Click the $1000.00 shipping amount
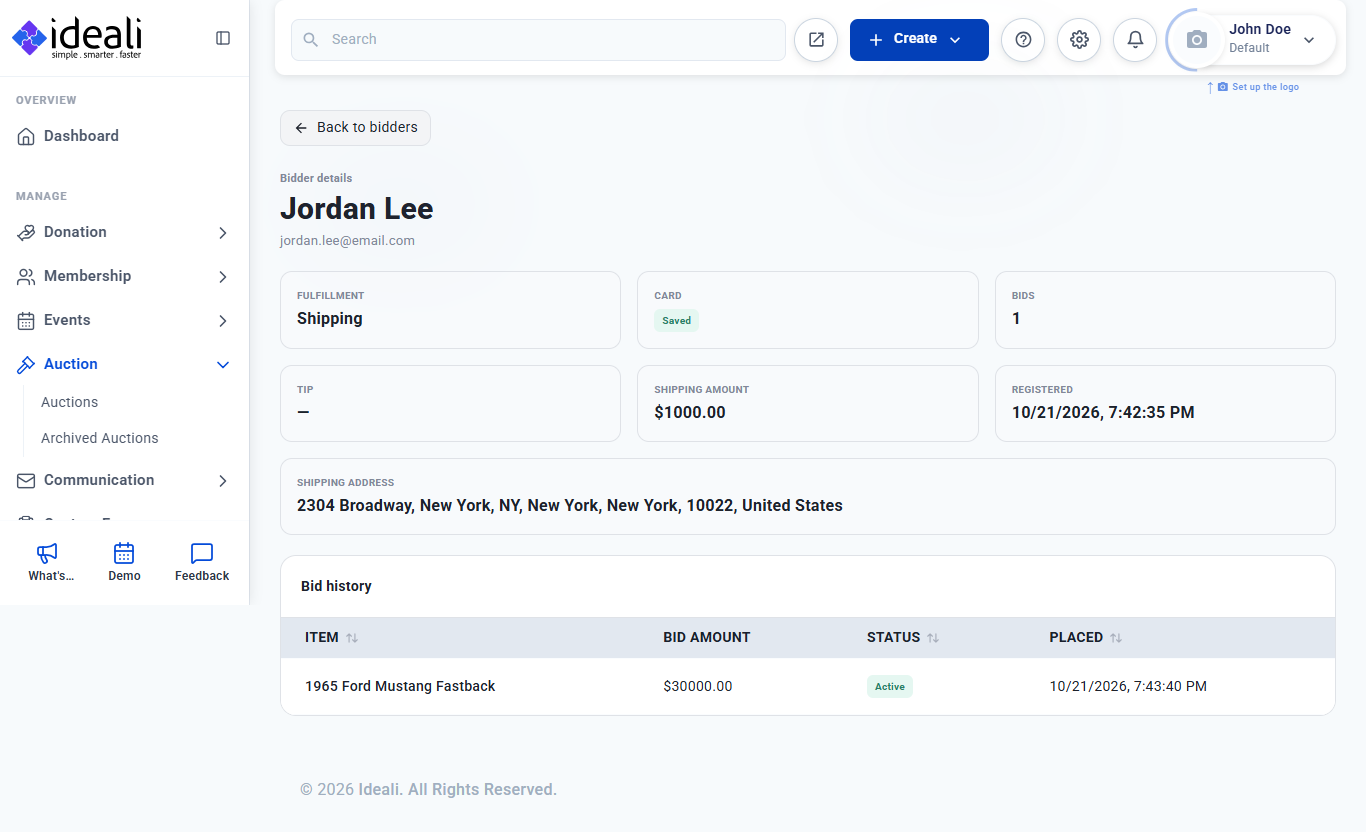The width and height of the screenshot is (1366, 832). click(690, 412)
